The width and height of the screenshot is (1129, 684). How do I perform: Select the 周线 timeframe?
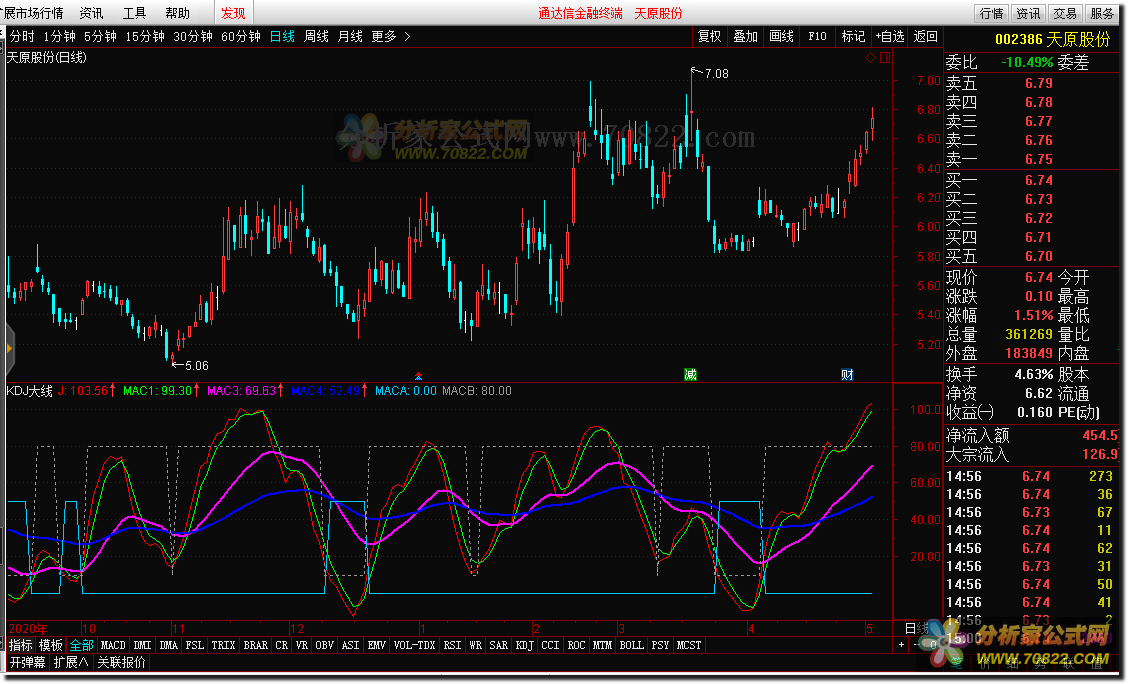316,36
